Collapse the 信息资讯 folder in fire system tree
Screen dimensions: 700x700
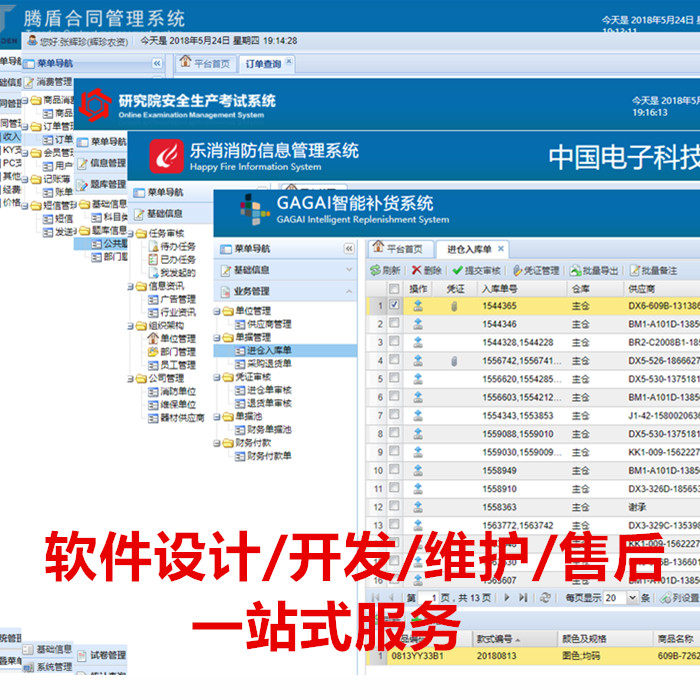(x=130, y=286)
